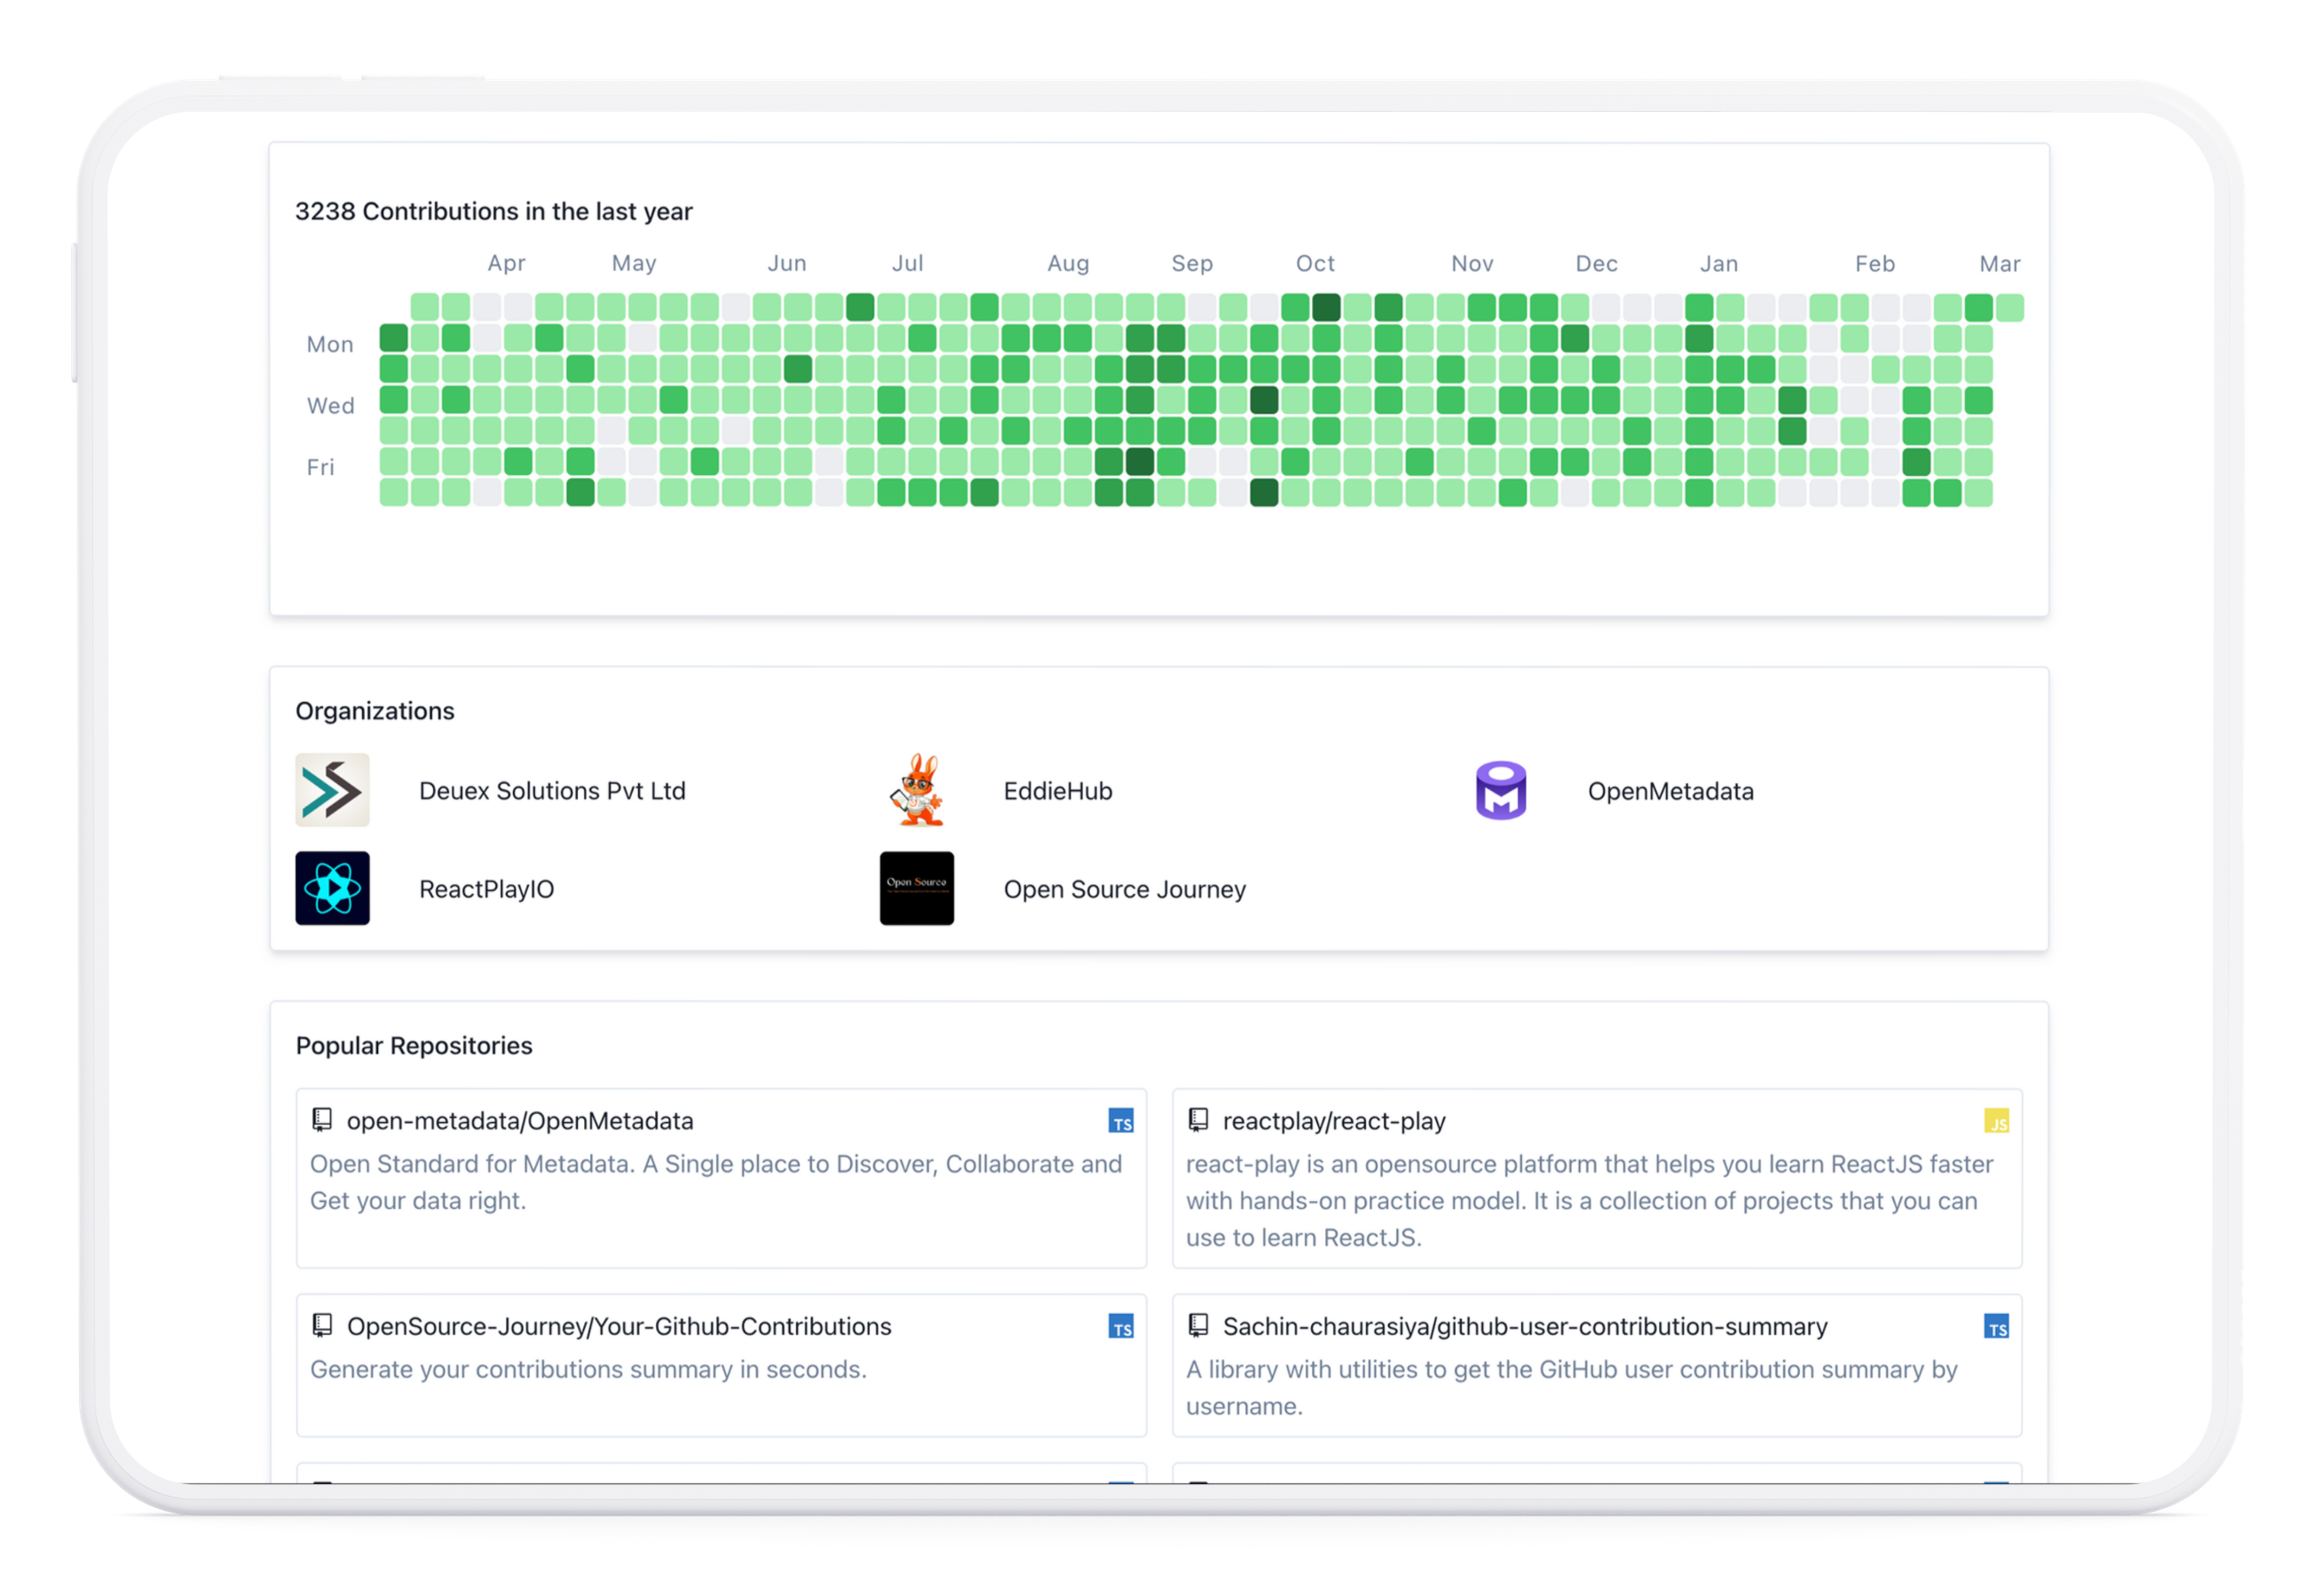Image resolution: width=2313 pixels, height=1596 pixels.
Task: Open the OpenSource-Journey/Your-Github-Contributions repository
Action: (619, 1325)
